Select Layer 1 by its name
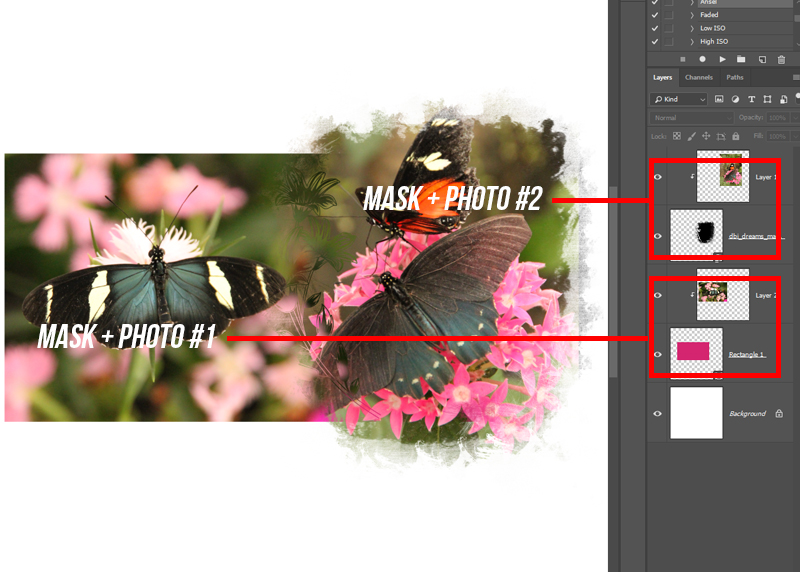Screen dimensions: 800x572 (x=765, y=177)
